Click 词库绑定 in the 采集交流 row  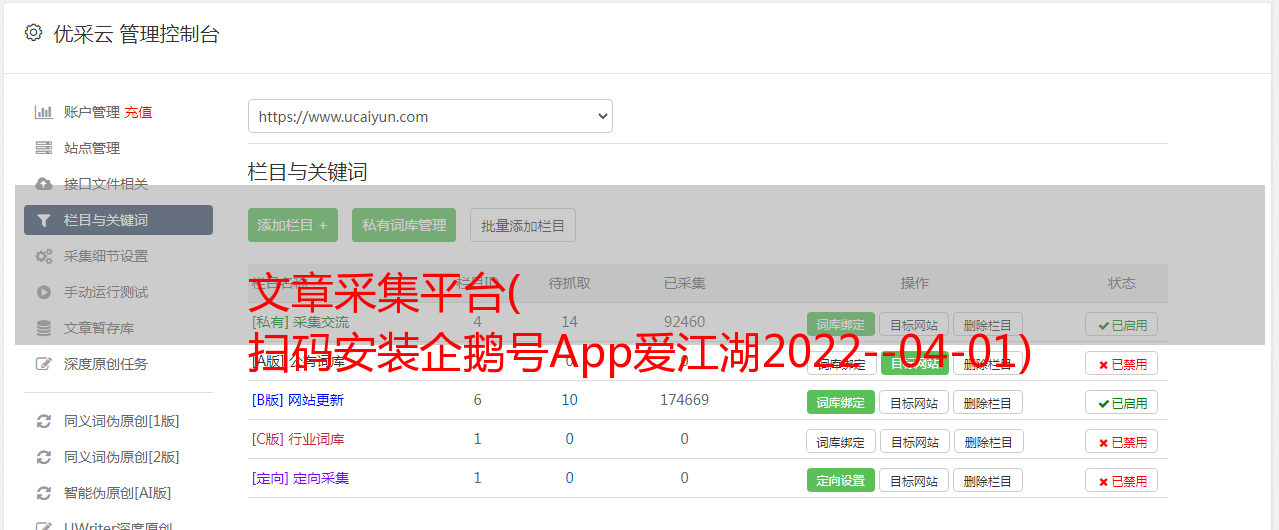pyautogui.click(x=841, y=324)
